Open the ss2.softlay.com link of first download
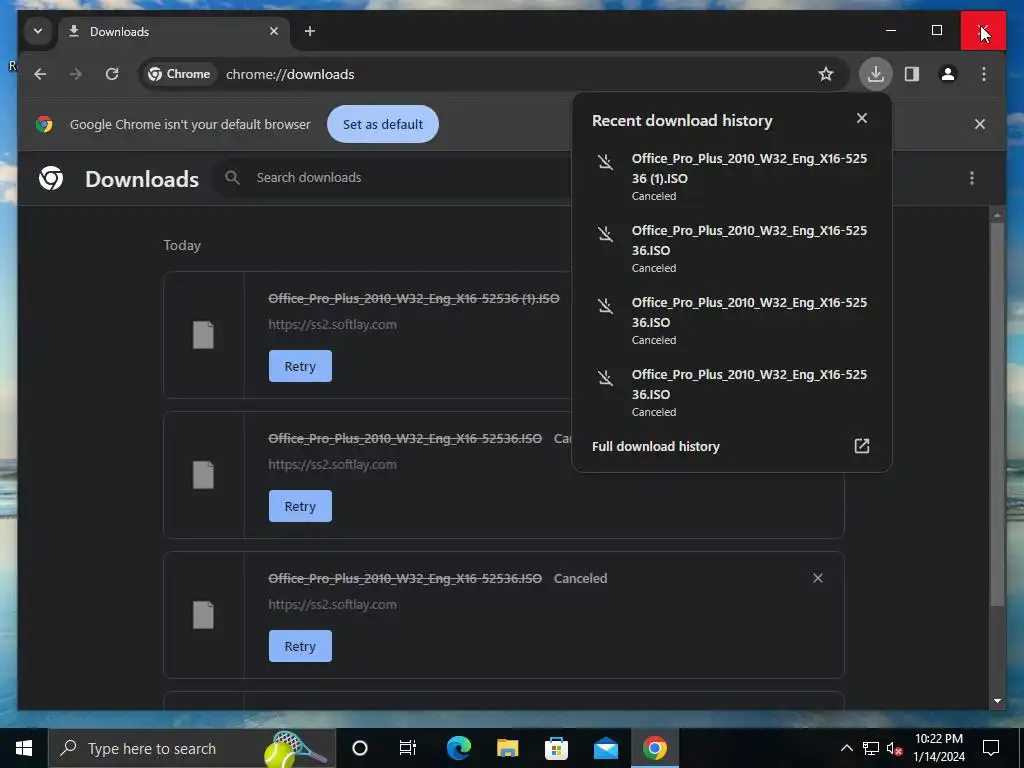The height and width of the screenshot is (768, 1024). (332, 325)
